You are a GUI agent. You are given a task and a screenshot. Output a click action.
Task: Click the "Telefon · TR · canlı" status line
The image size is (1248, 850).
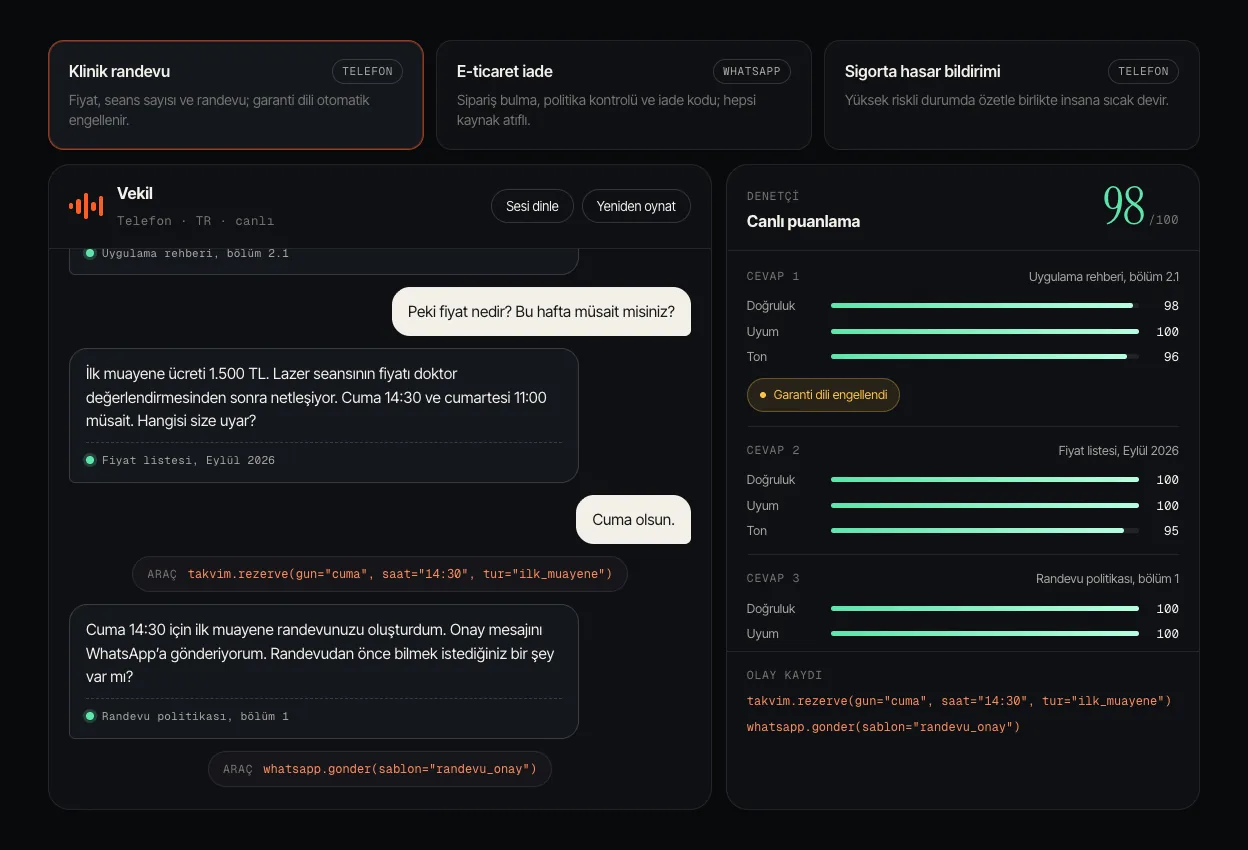195,220
